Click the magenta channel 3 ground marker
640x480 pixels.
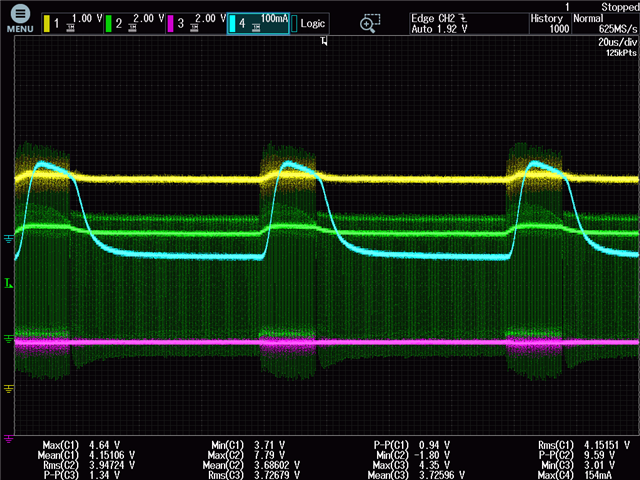coord(8,439)
